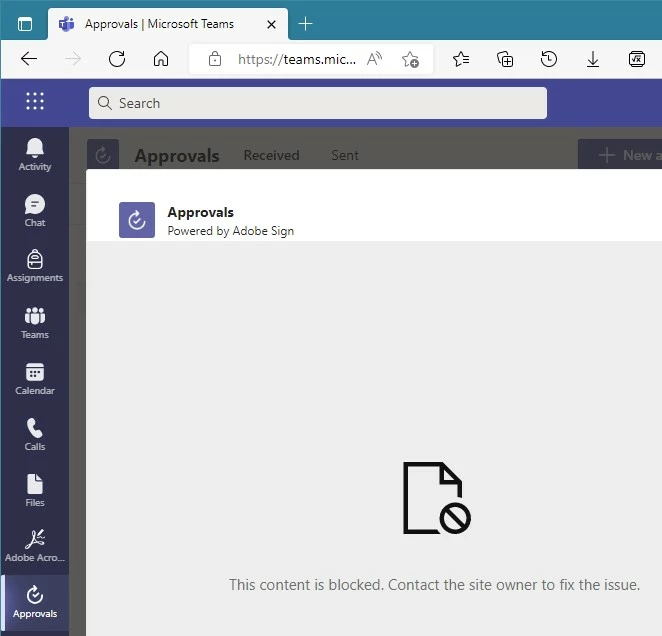View site information lock icon
662x636 pixels.
coord(215,59)
